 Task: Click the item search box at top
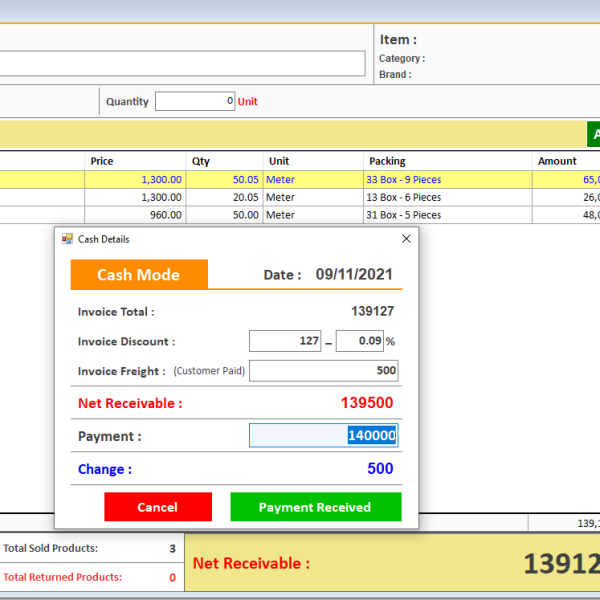click(182, 63)
